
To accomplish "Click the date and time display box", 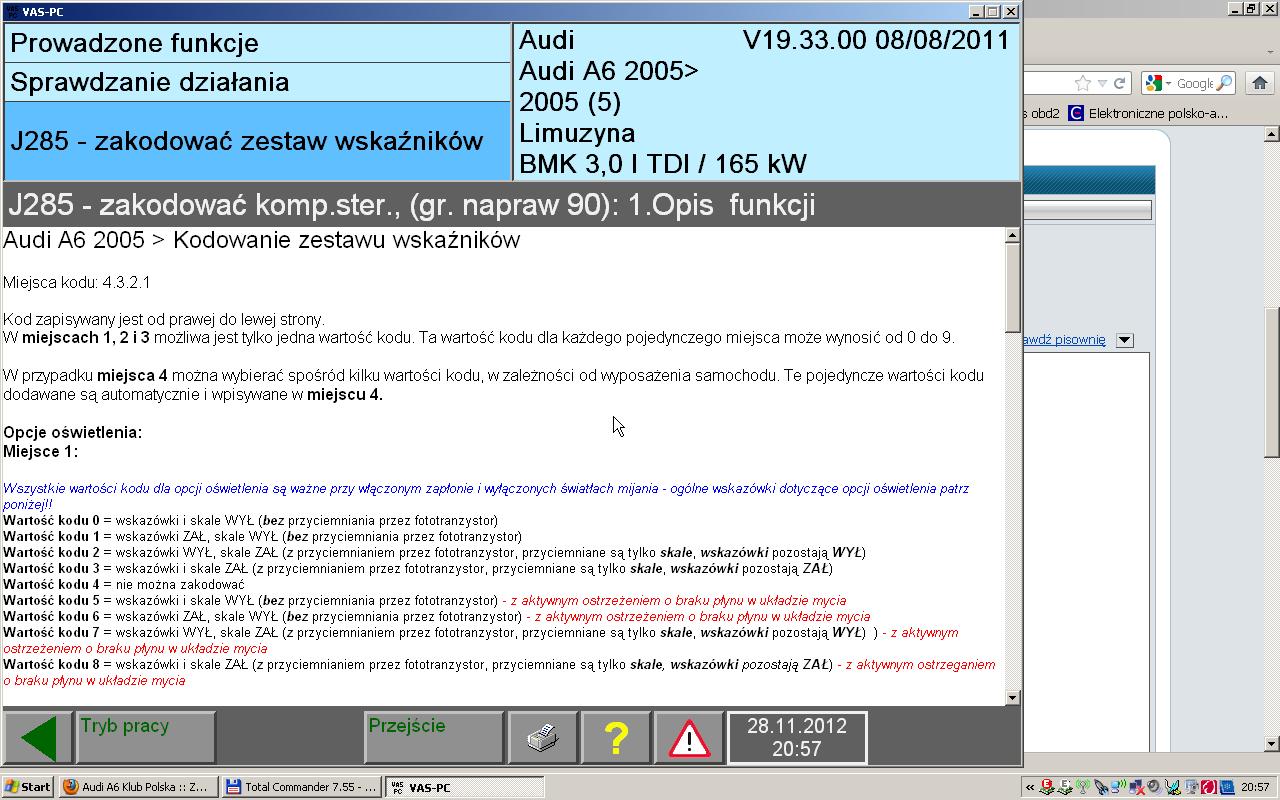I will 797,738.
